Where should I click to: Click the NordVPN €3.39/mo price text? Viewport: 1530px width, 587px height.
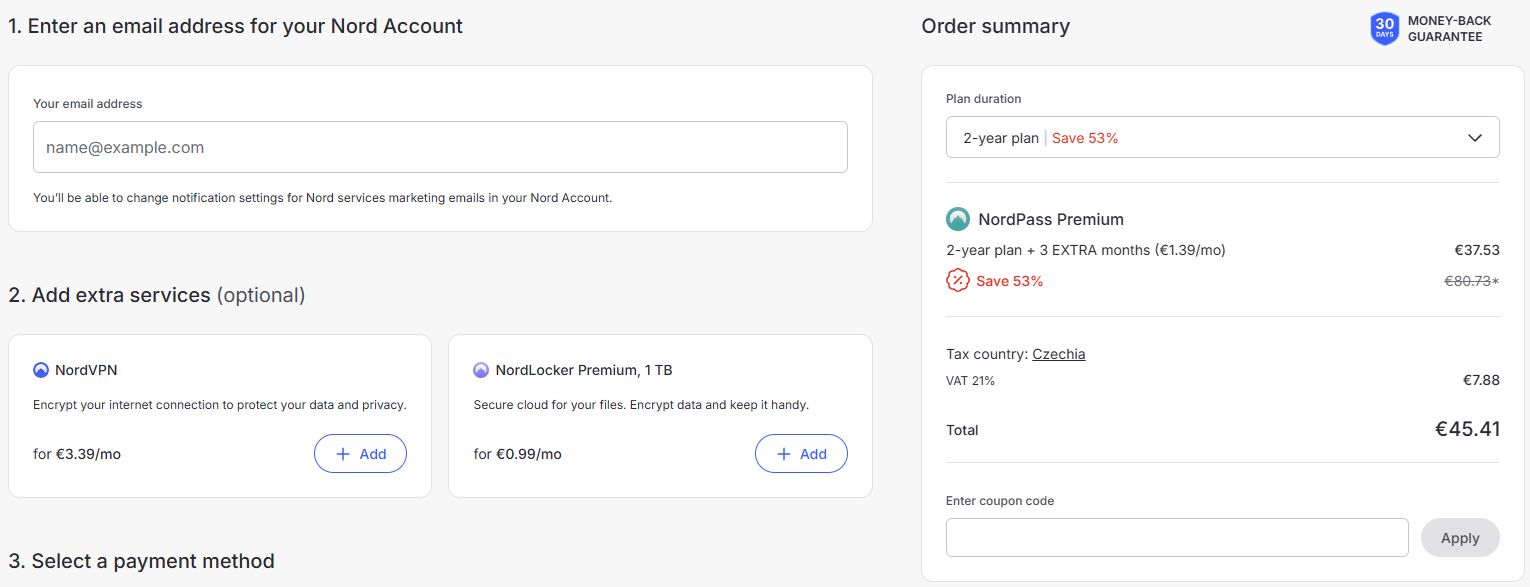(77, 454)
